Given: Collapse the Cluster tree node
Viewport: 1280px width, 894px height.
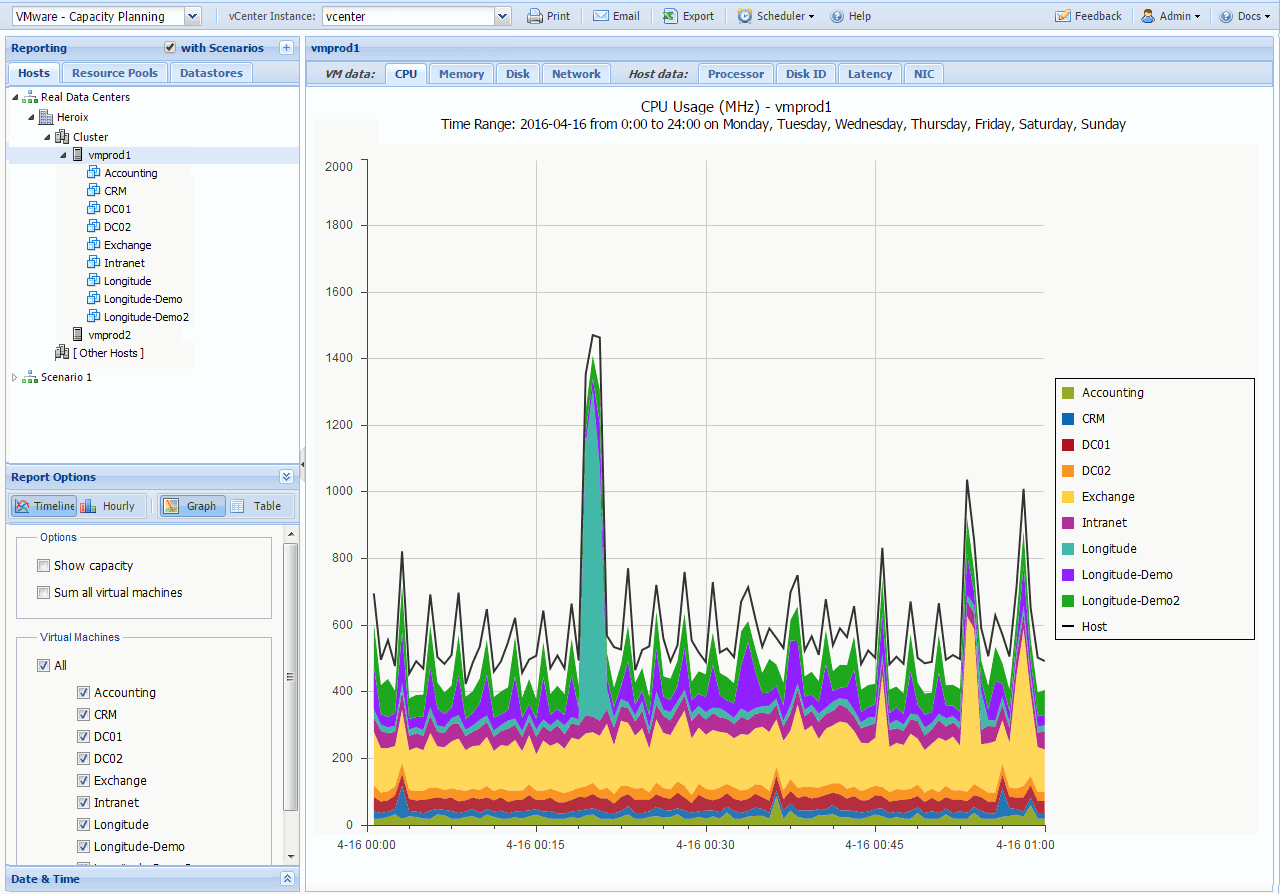Looking at the screenshot, I should pyautogui.click(x=47, y=138).
